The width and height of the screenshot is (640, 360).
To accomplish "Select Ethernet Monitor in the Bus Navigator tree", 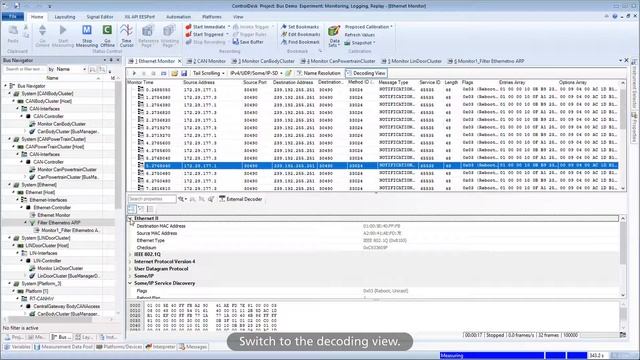I will tap(53, 215).
